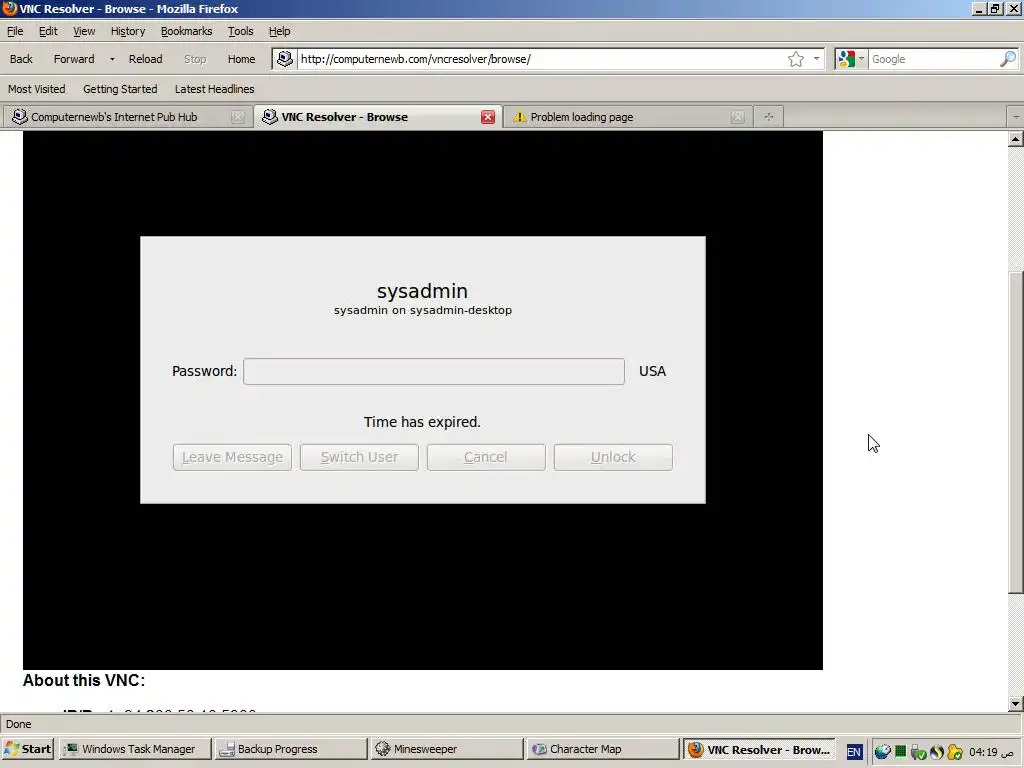Open the list all tabs dropdown
The image size is (1024, 768).
click(x=1016, y=117)
